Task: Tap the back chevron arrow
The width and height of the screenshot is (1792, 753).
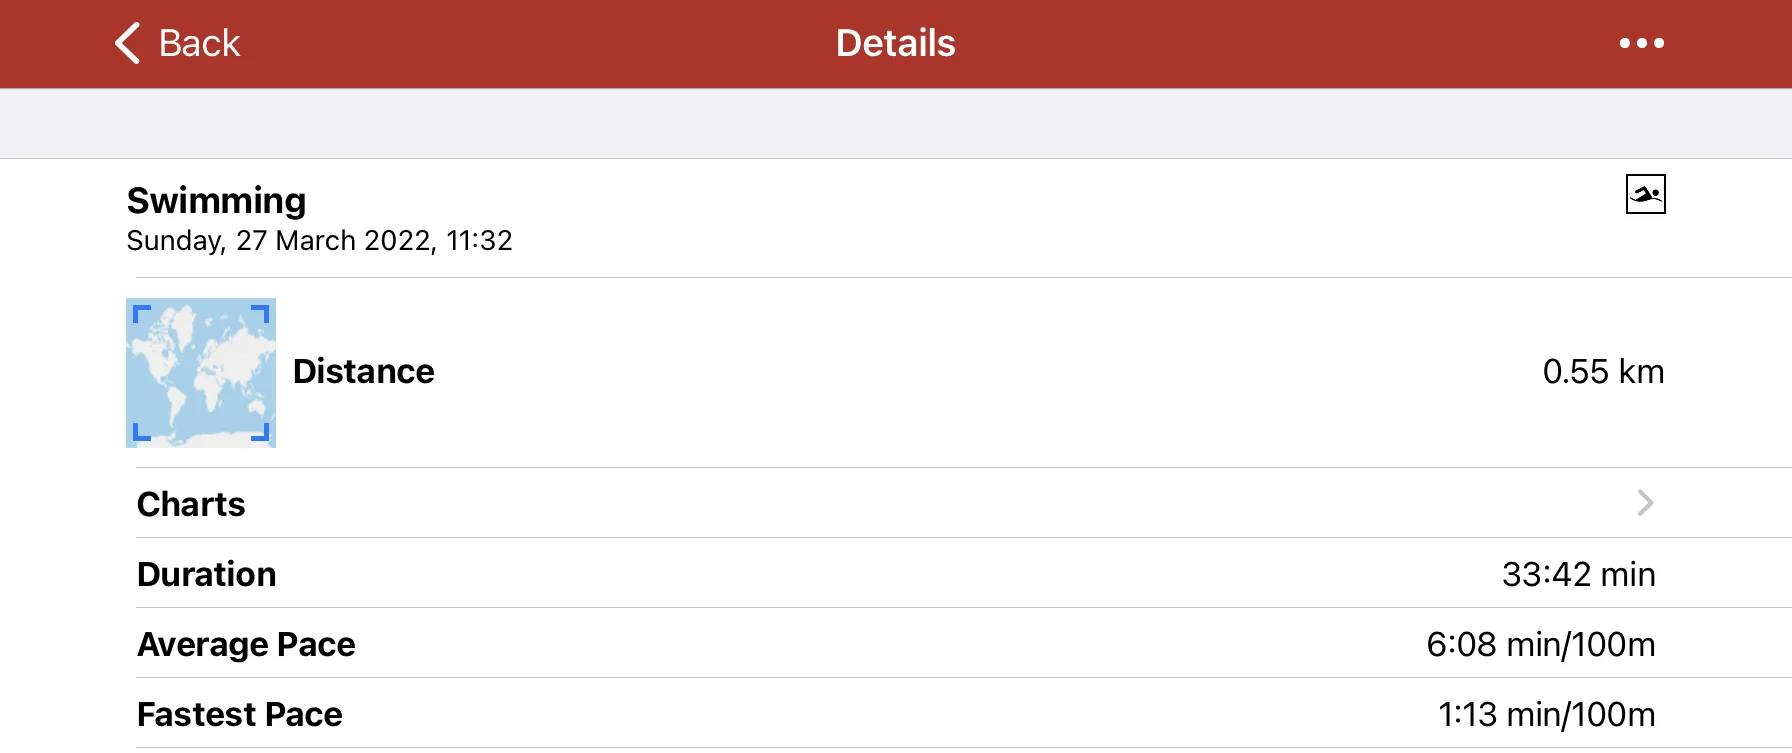Action: [x=128, y=43]
